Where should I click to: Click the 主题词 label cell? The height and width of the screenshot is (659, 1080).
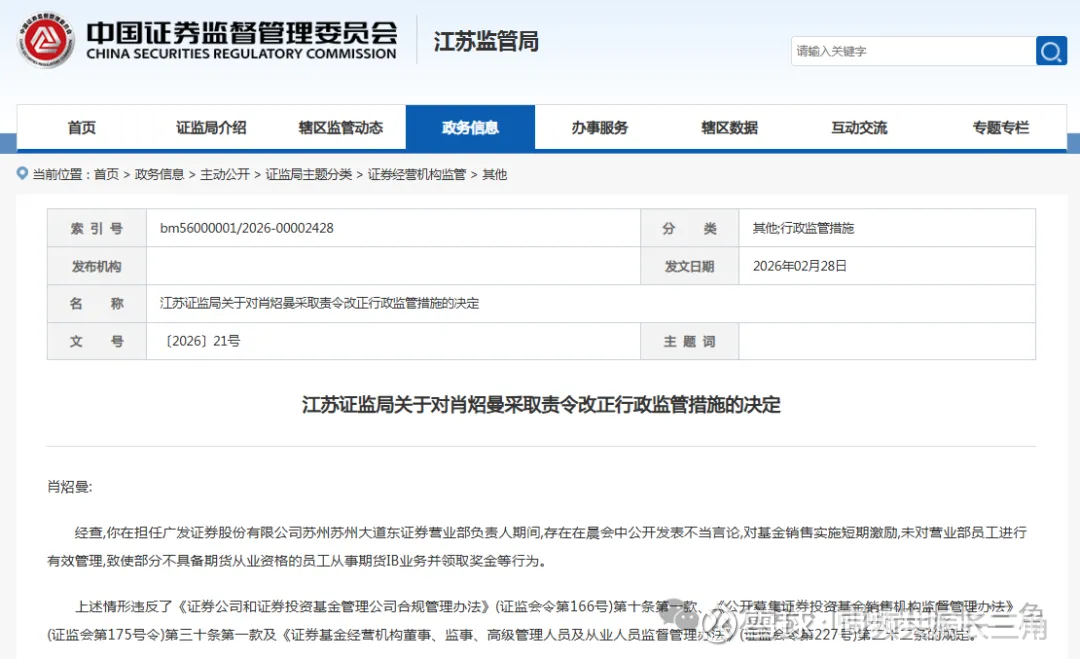(689, 341)
